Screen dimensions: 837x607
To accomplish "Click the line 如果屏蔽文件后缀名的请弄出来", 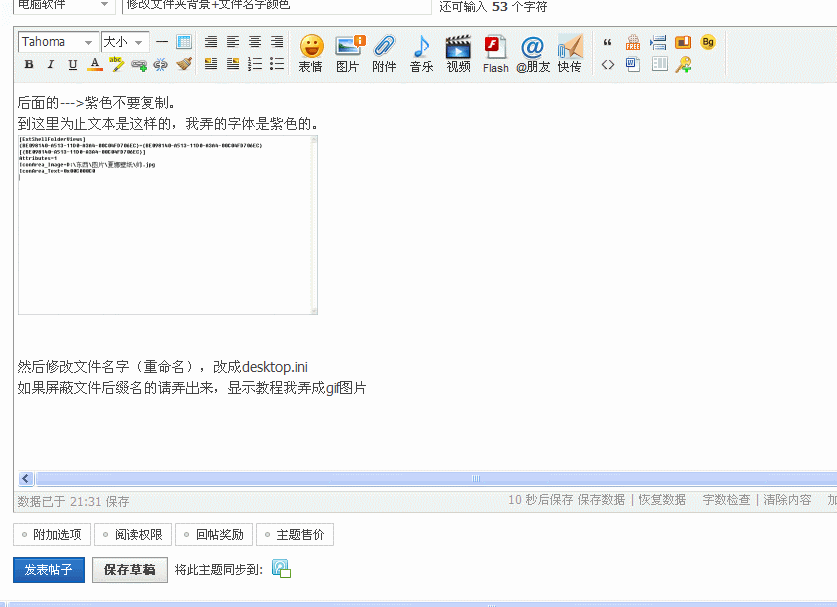I will (192, 388).
